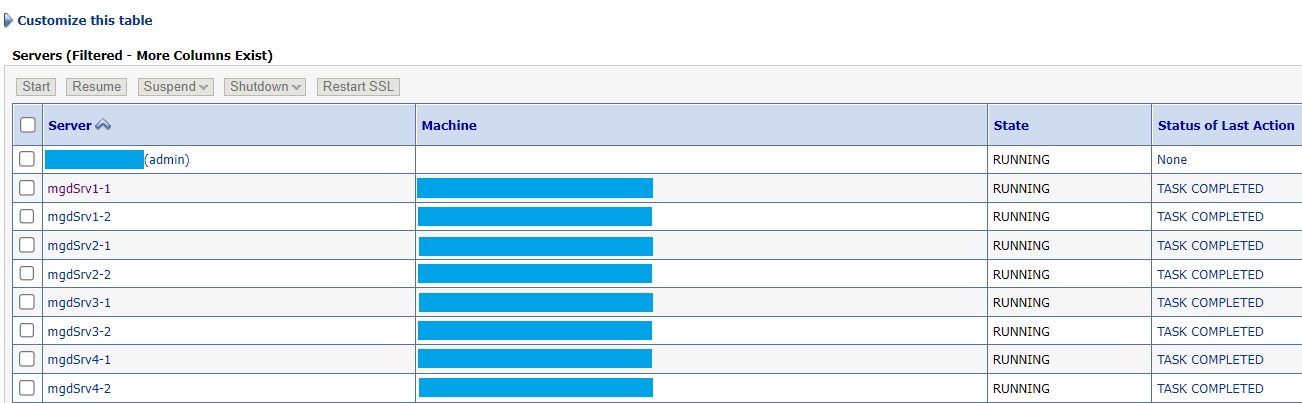The height and width of the screenshot is (403, 1302).
Task: Open the Suspend dropdown menu
Action: point(176,87)
